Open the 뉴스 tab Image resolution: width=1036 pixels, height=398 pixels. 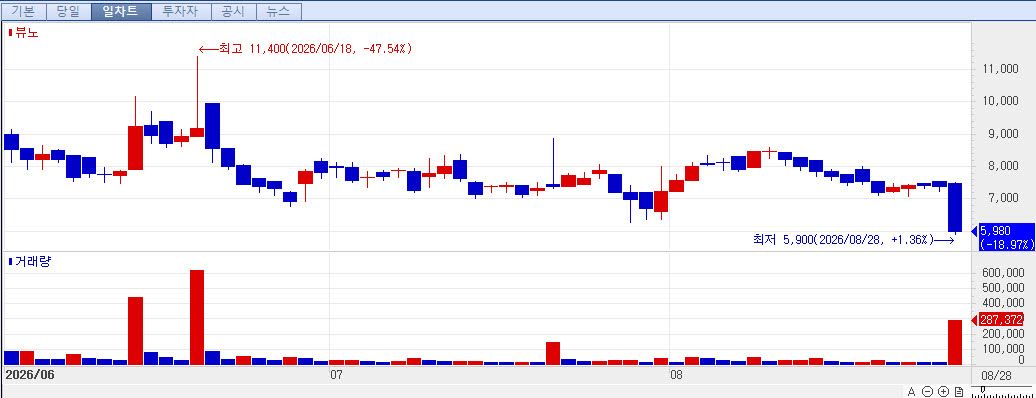[x=279, y=11]
